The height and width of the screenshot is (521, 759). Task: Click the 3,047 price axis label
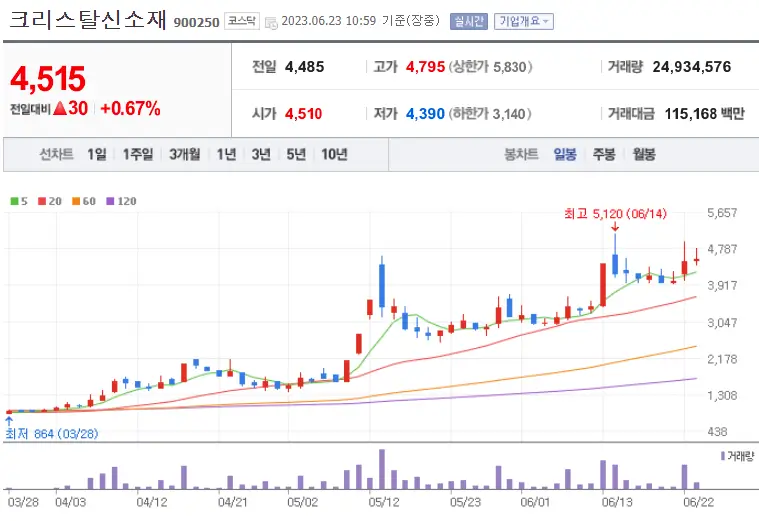point(722,322)
